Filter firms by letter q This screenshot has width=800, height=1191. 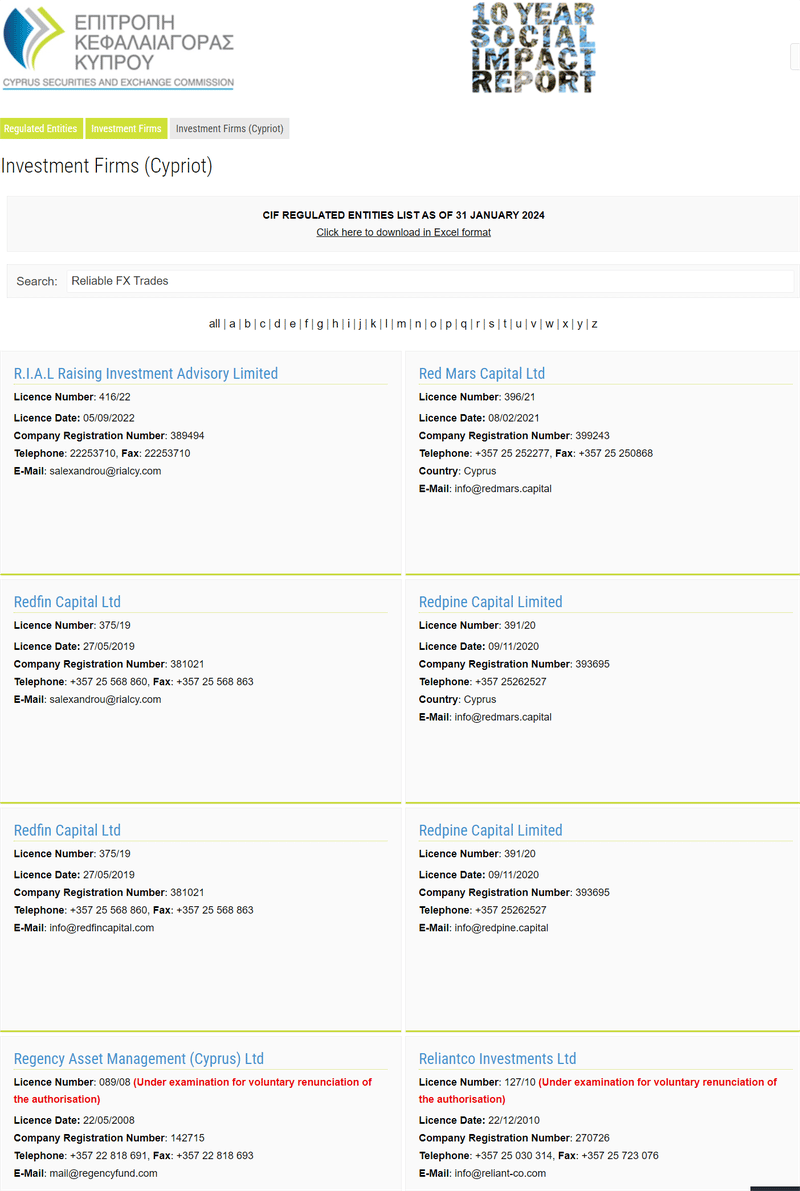point(463,324)
